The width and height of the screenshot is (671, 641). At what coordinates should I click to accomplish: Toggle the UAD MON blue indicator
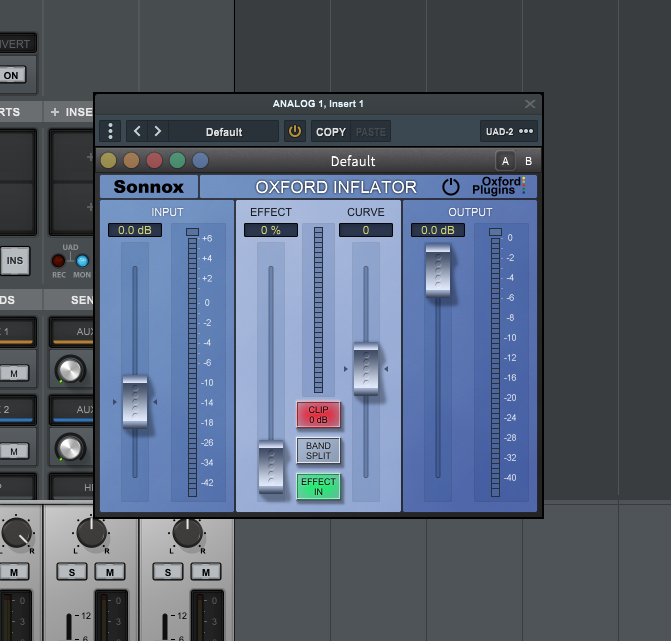tap(82, 261)
